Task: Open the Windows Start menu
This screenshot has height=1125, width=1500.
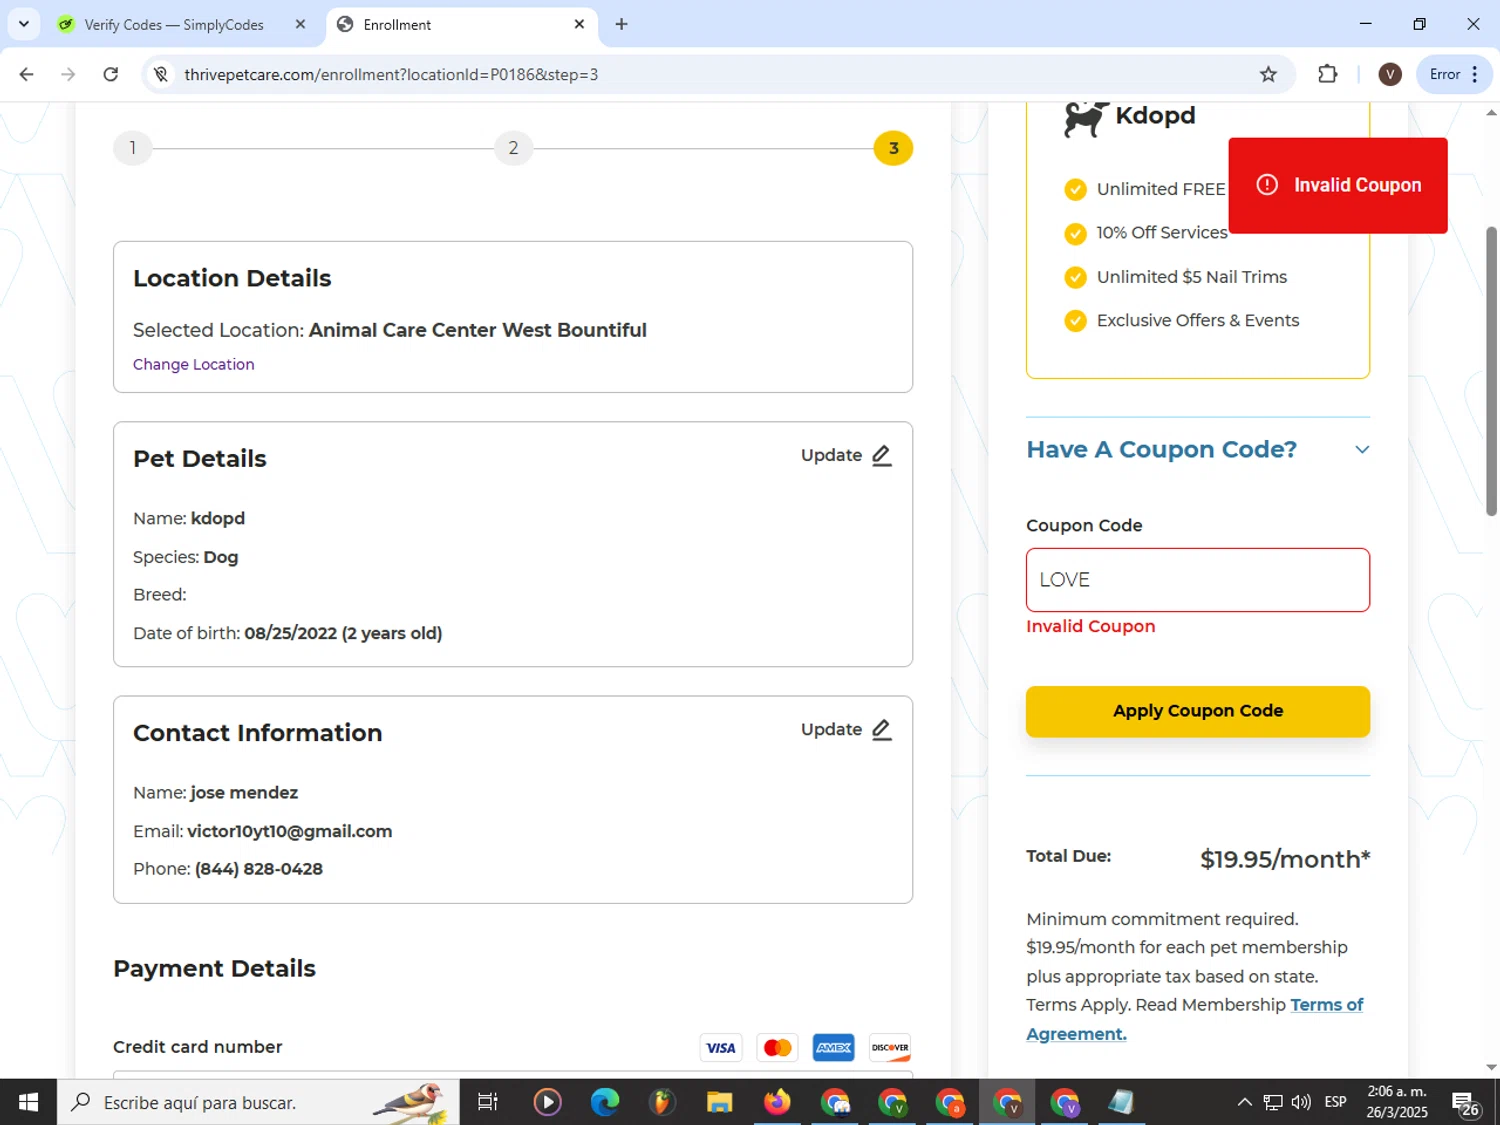Action: 28,1102
